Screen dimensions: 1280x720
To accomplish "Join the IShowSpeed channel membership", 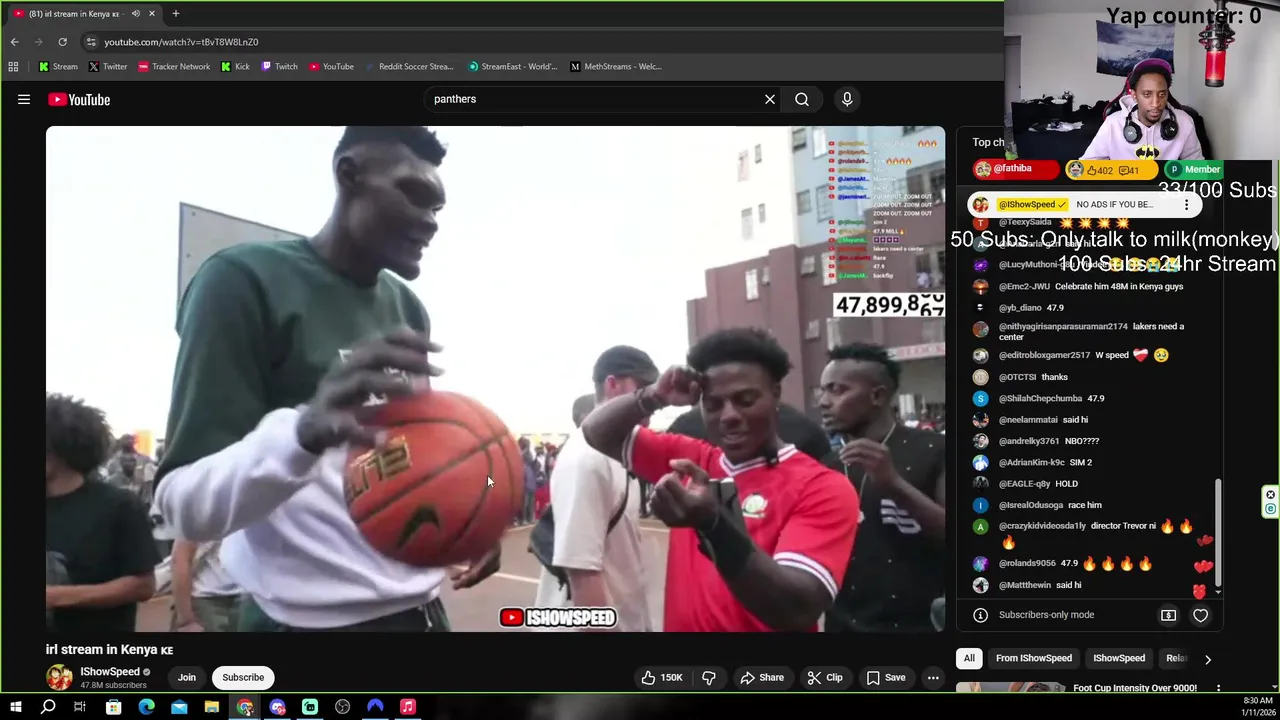I will tap(187, 677).
